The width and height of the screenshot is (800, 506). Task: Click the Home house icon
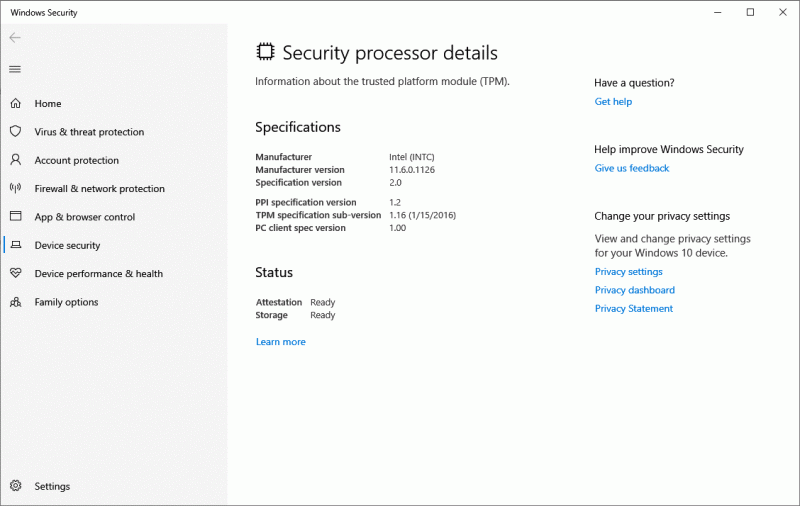click(x=15, y=103)
